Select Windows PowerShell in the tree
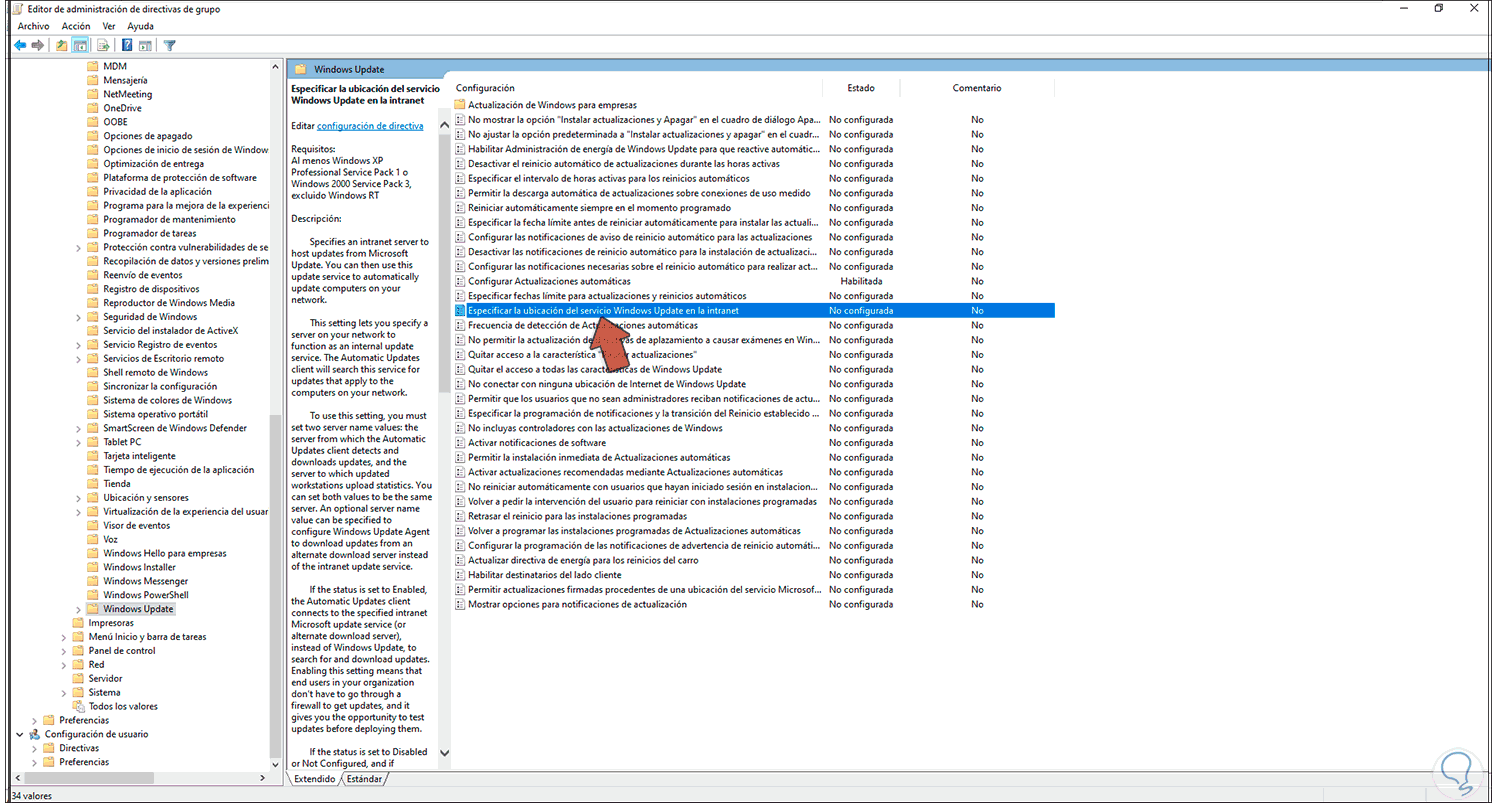The height and width of the screenshot is (803, 1500). coord(145,595)
